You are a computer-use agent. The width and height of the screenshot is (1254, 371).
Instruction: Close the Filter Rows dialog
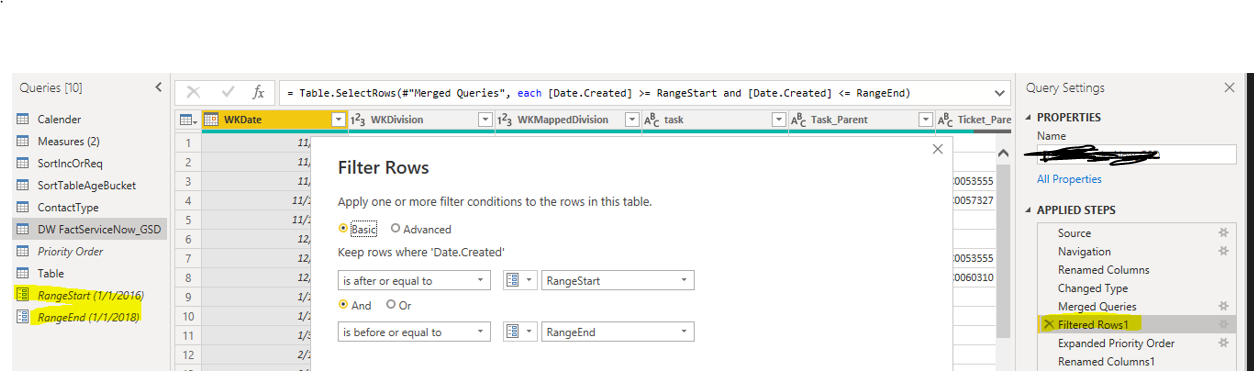(x=937, y=149)
